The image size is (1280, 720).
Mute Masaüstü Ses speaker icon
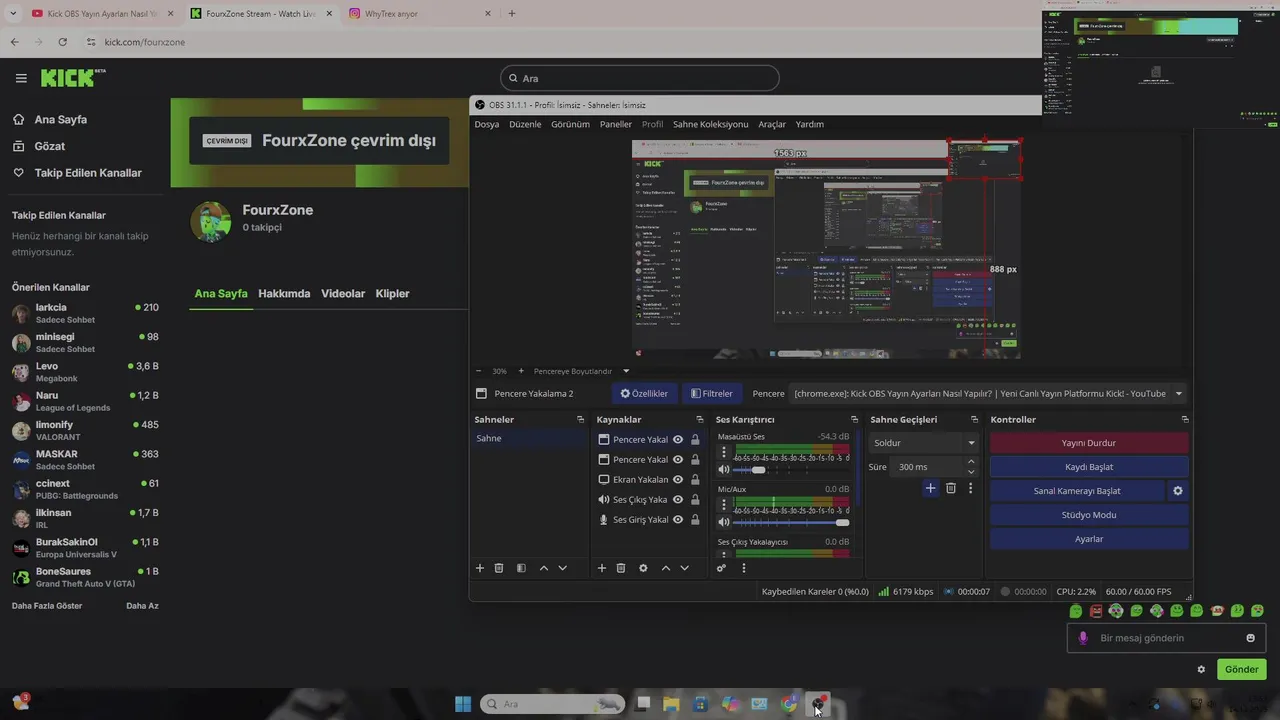(x=724, y=469)
